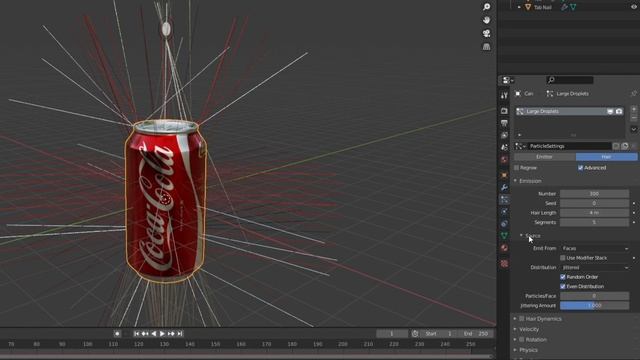This screenshot has height=360, width=640.
Task: Click the Tab Nail mesh data icon
Action: (x=573, y=7)
